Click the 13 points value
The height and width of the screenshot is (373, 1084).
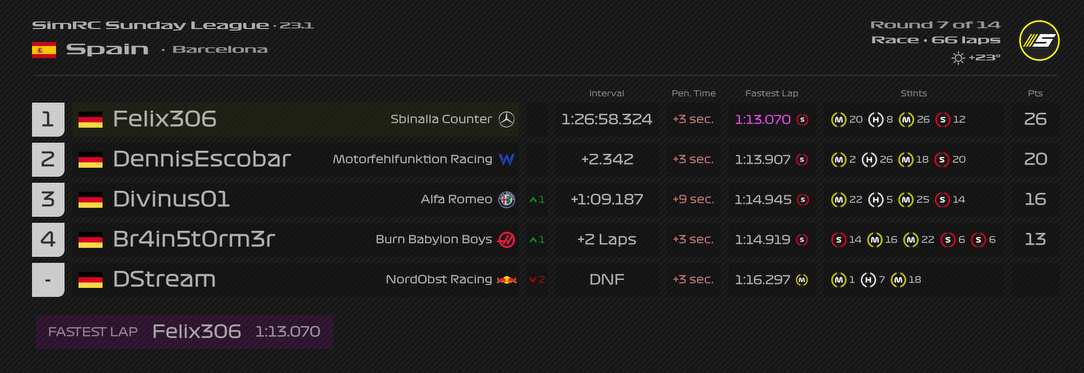1035,240
